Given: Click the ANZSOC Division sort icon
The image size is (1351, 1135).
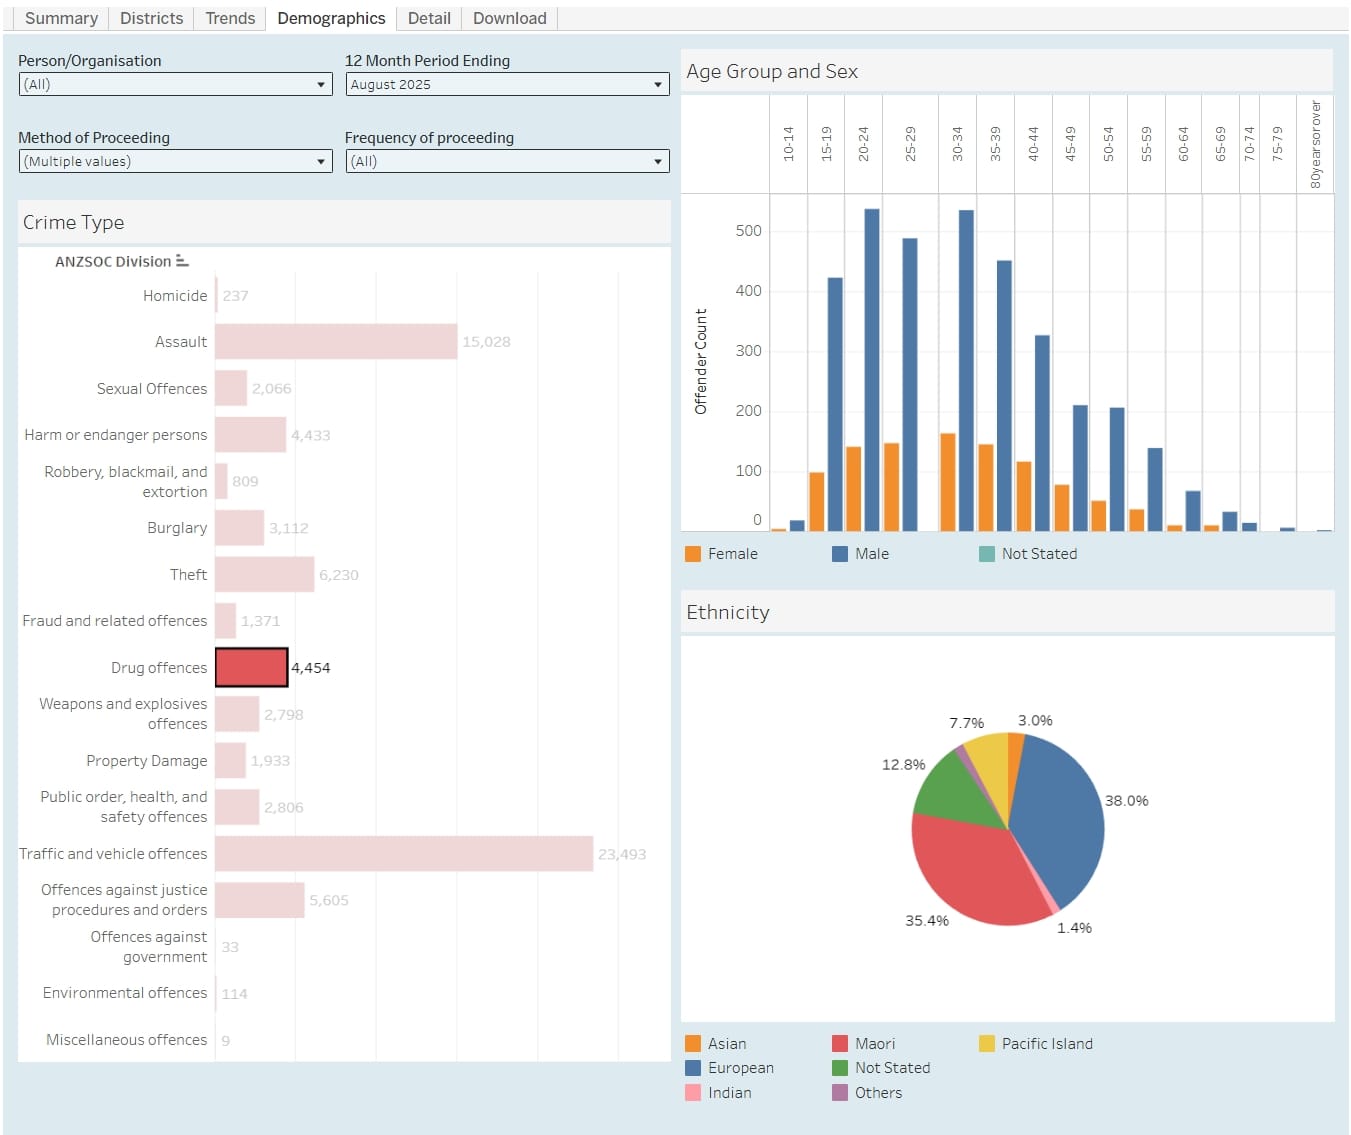Looking at the screenshot, I should (x=182, y=261).
